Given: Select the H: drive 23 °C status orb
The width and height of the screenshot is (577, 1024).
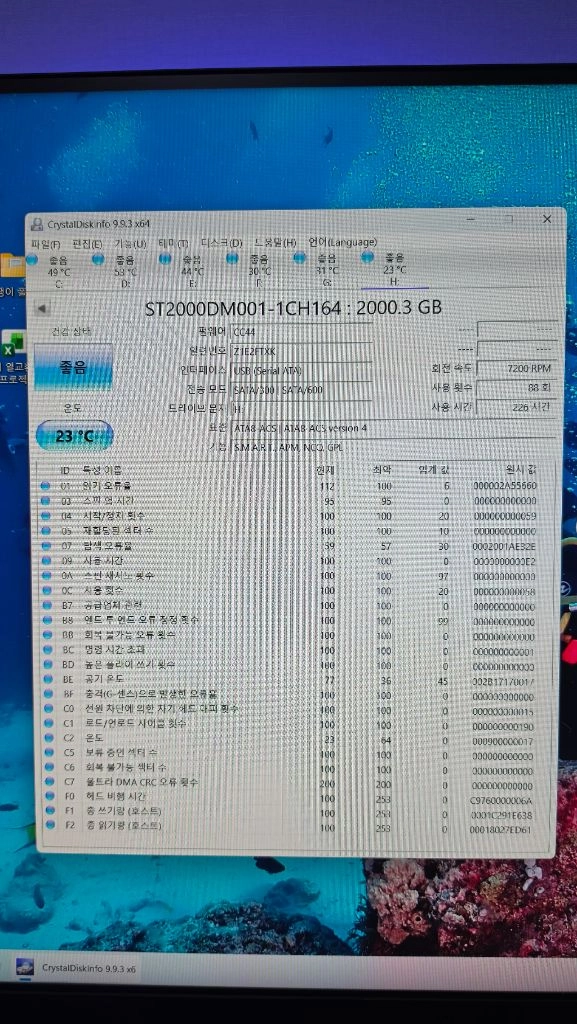Looking at the screenshot, I should pyautogui.click(x=368, y=257).
